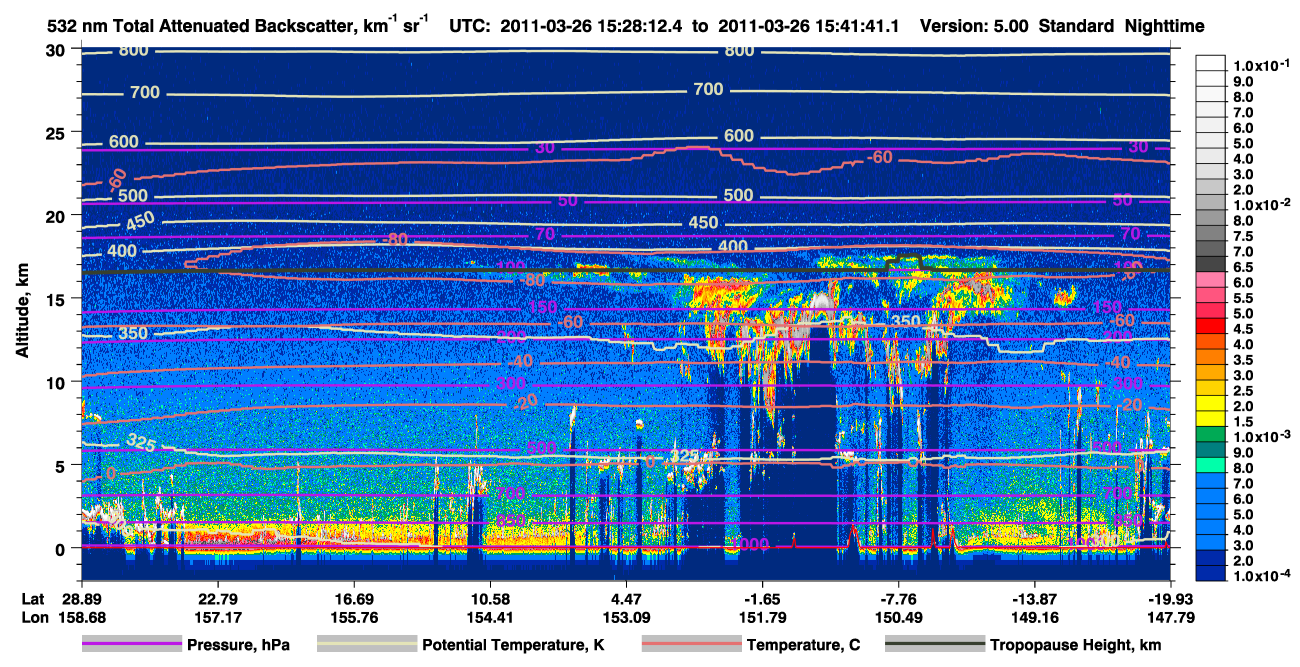Click the 'Lon' row label
This screenshot has width=1300, height=667.
[x=35, y=617]
